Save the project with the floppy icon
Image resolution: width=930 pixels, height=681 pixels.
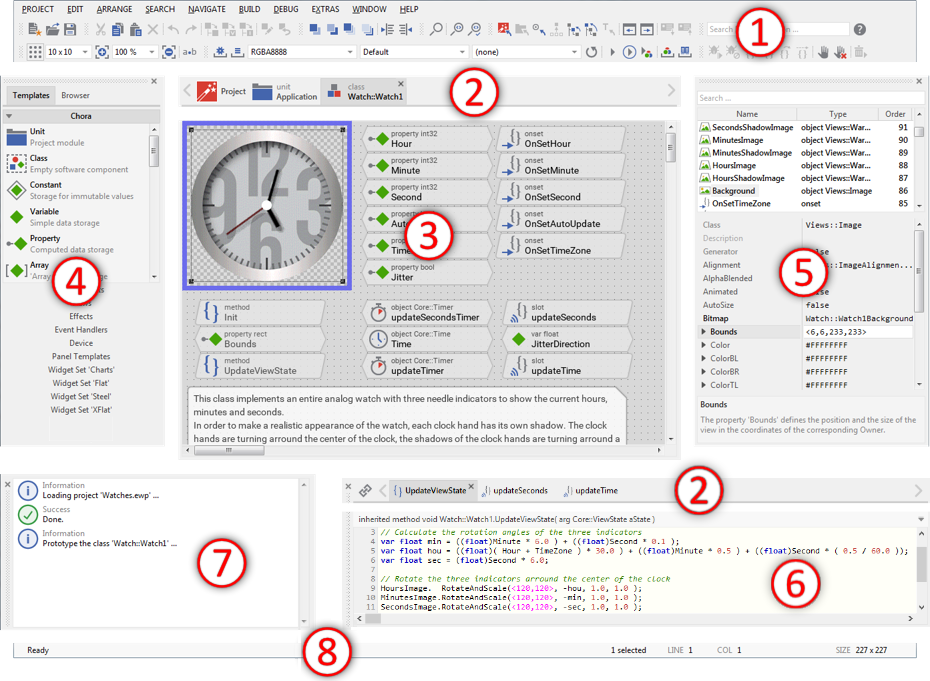coord(70,29)
